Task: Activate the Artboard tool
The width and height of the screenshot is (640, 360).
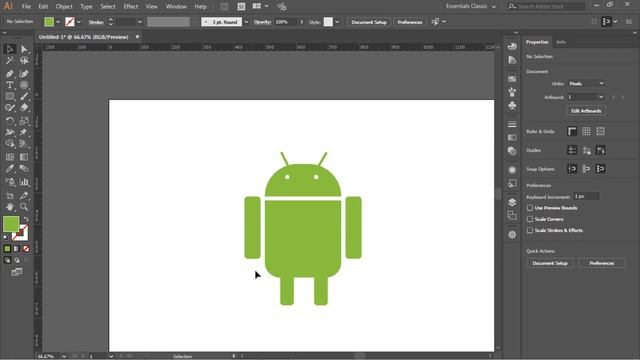Action: click(10, 196)
